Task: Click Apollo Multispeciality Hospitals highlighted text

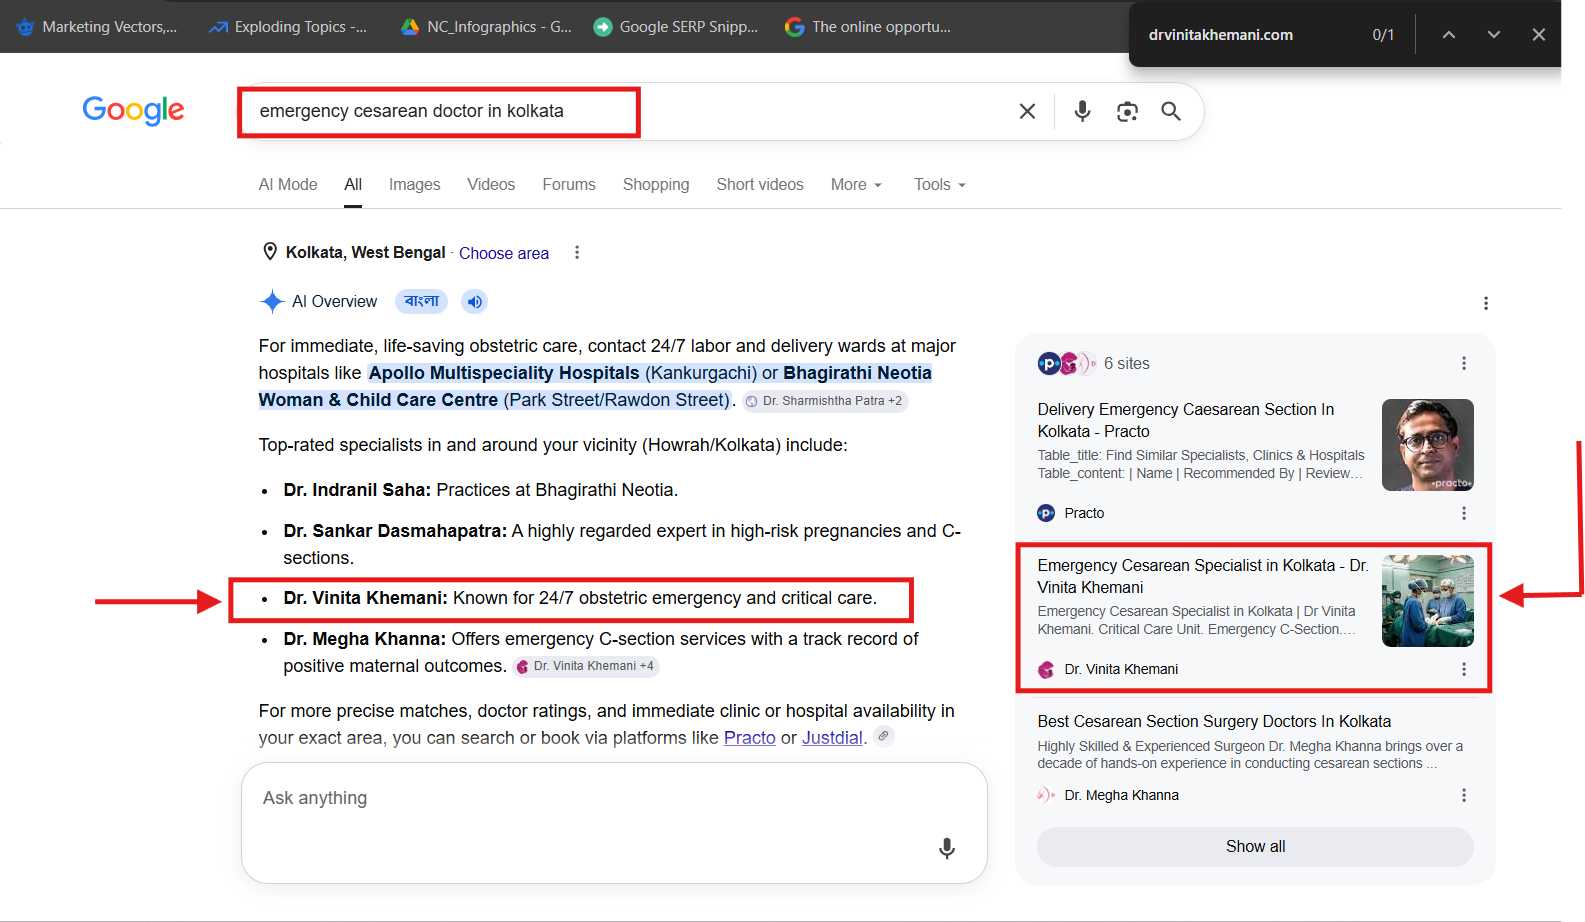Action: click(x=504, y=373)
